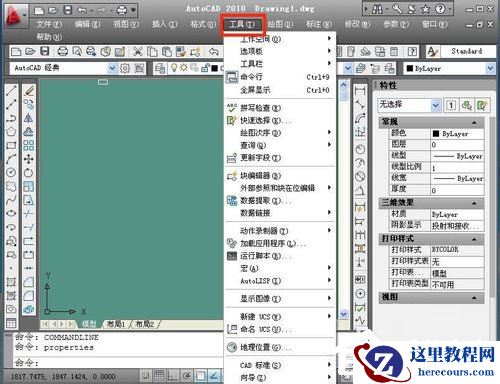This screenshot has width=500, height=384.
Task: Select the Copy object tool
Action: (x=29, y=104)
